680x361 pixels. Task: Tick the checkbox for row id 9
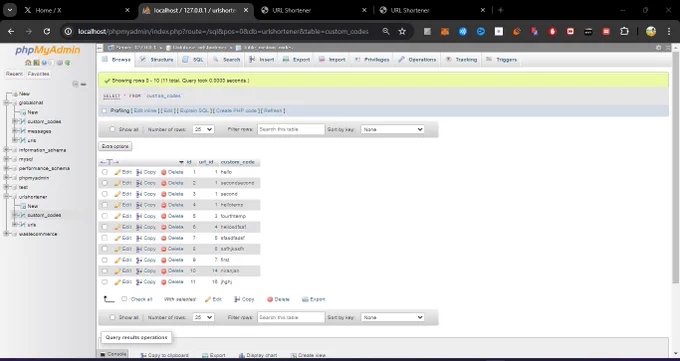pyautogui.click(x=105, y=260)
